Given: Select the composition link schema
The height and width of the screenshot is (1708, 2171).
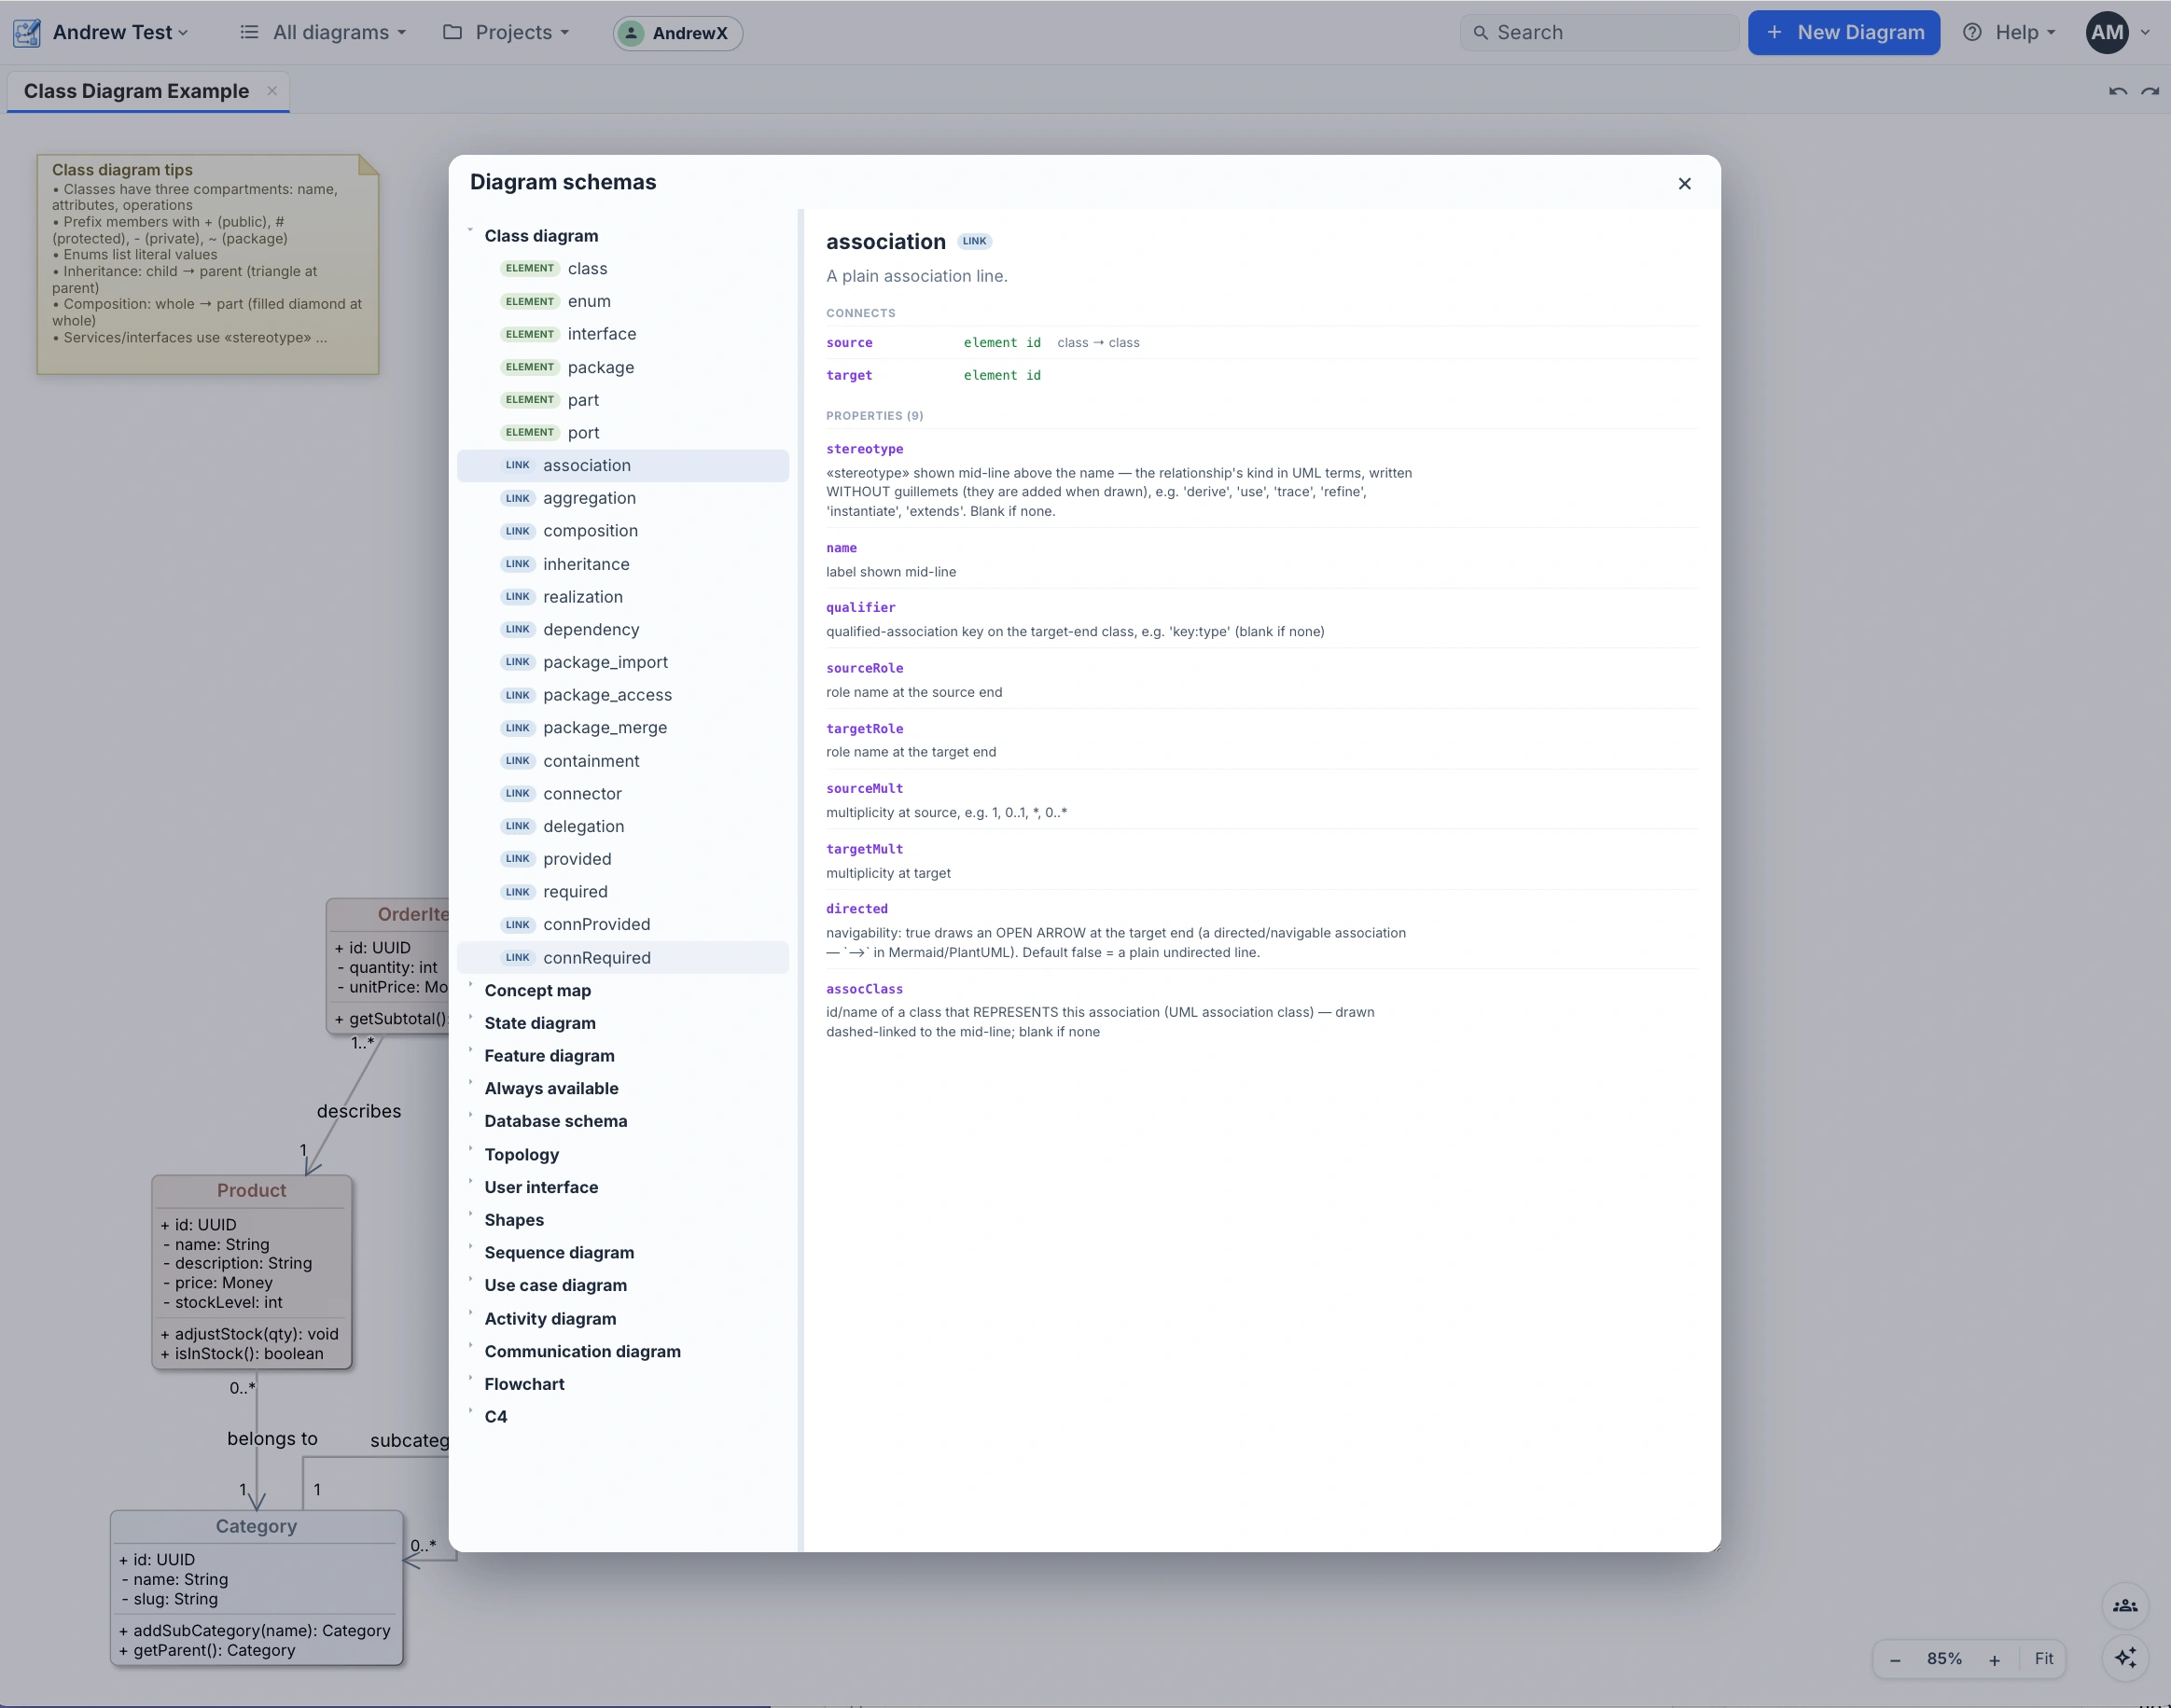Looking at the screenshot, I should (623, 531).
